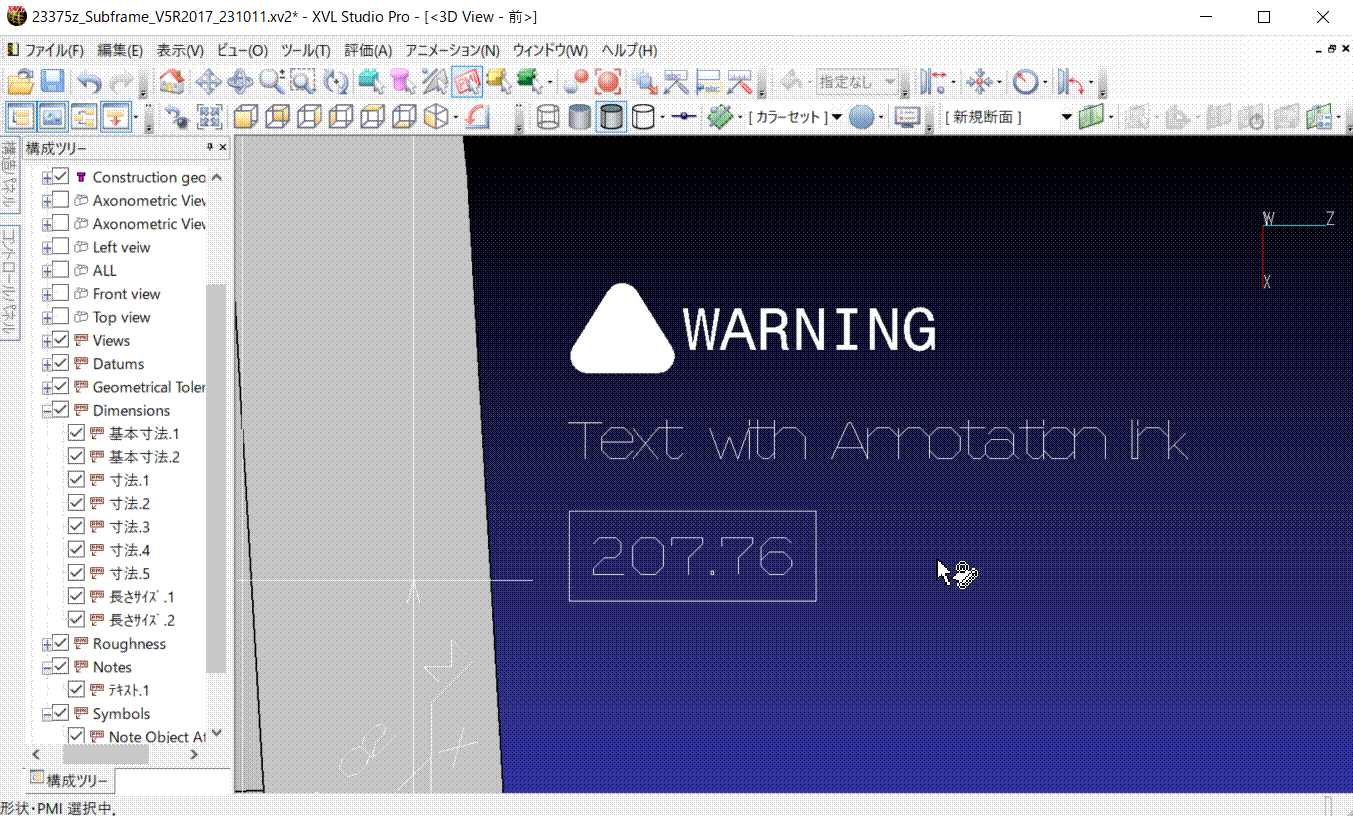Uncheck the 寸法.3 dimension checkbox
Image resolution: width=1353 pixels, height=816 pixels.
76,527
